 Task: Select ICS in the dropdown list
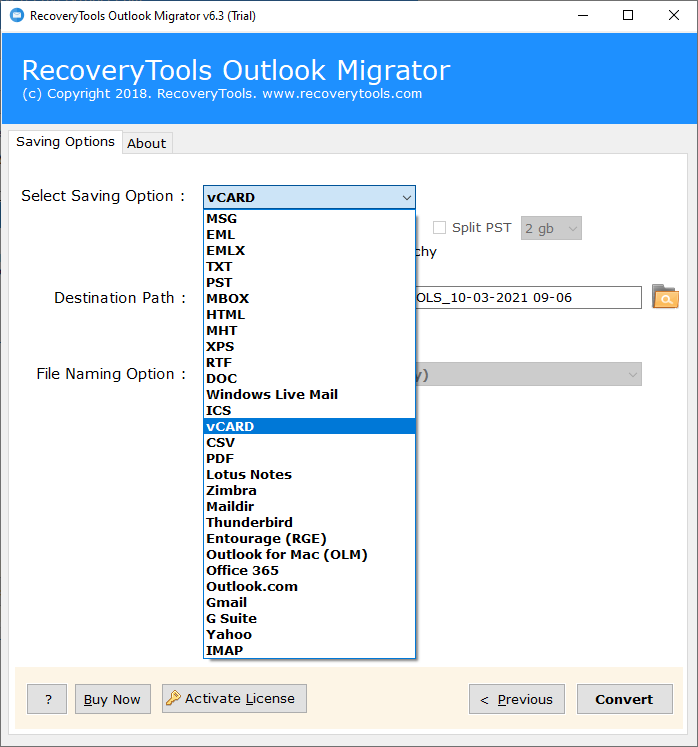pos(309,411)
